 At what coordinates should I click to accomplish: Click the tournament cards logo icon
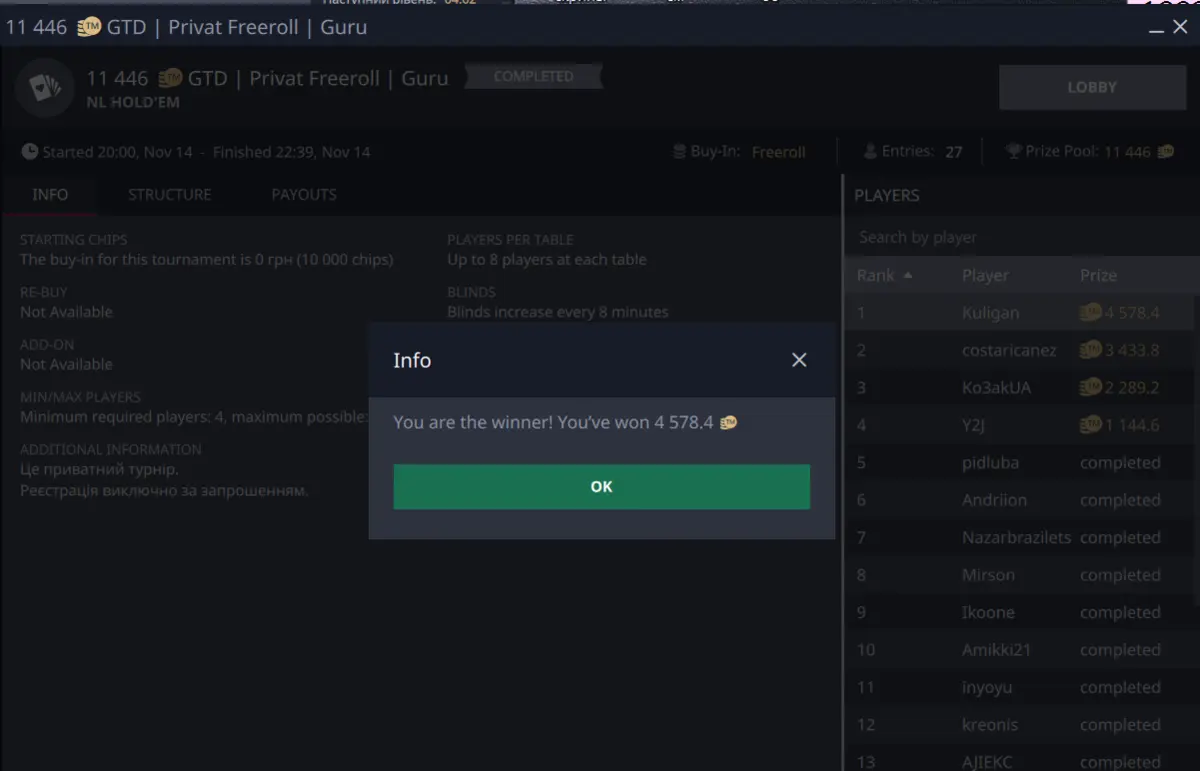point(44,88)
